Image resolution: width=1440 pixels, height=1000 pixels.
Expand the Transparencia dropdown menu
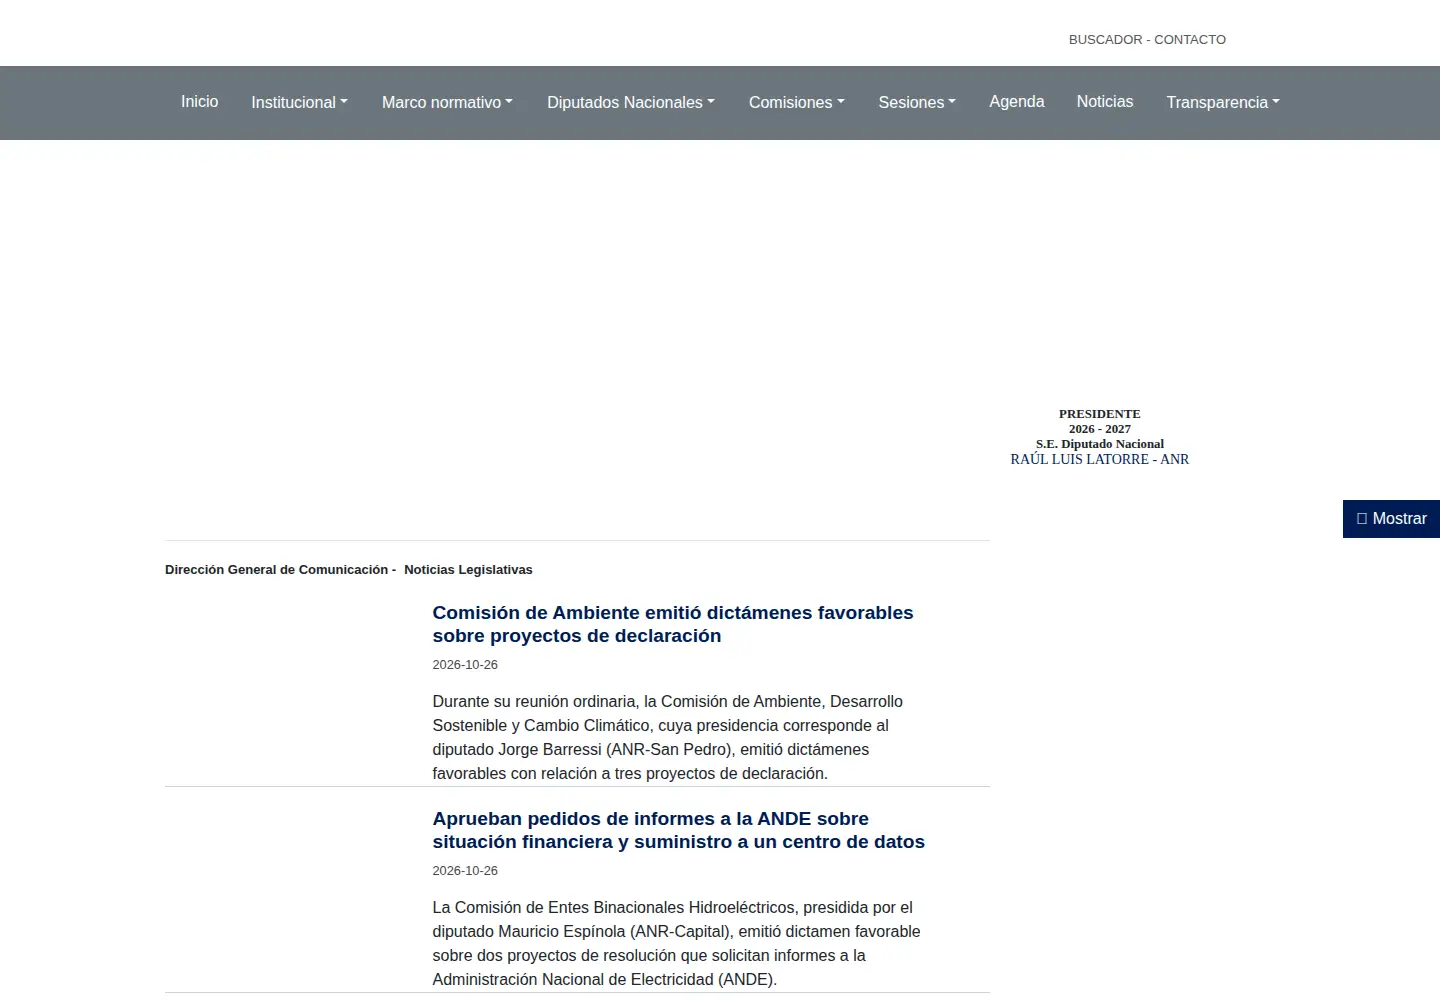pos(1223,102)
